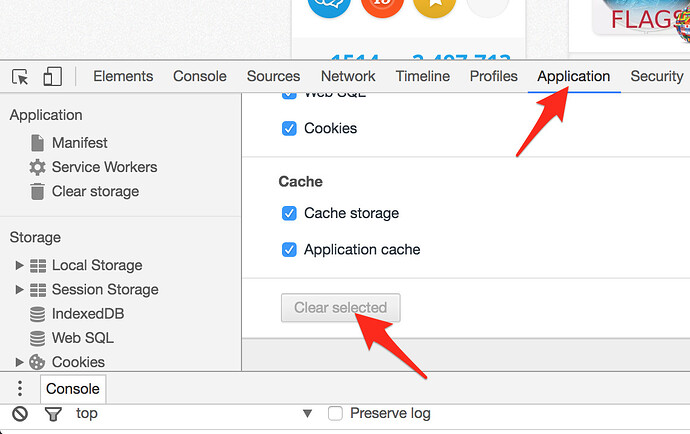Activate the inspect element picker icon
Viewport: 690px width, 434px height.
pos(20,77)
